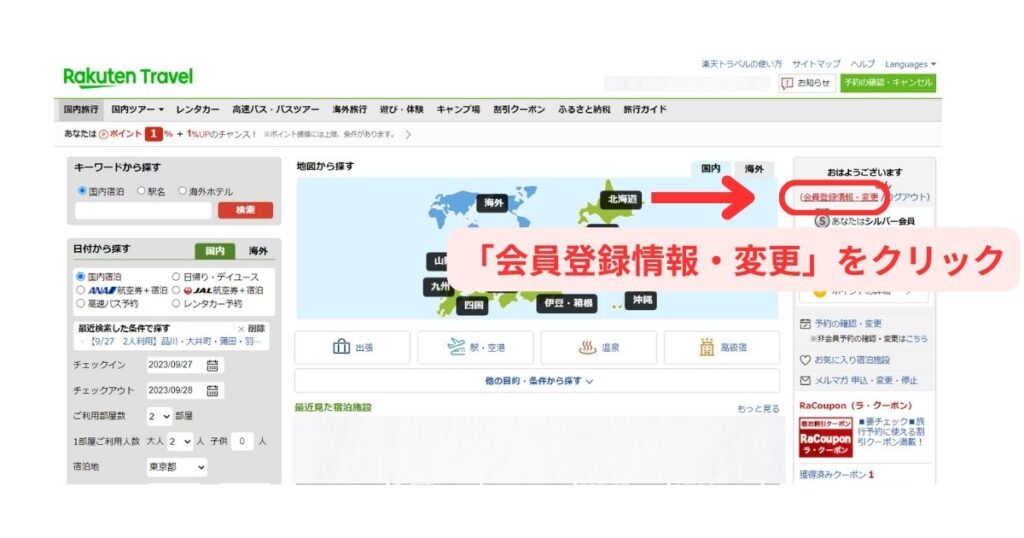The image size is (1024, 538).
Task: Click the silver member S badge
Action: pyautogui.click(x=822, y=221)
